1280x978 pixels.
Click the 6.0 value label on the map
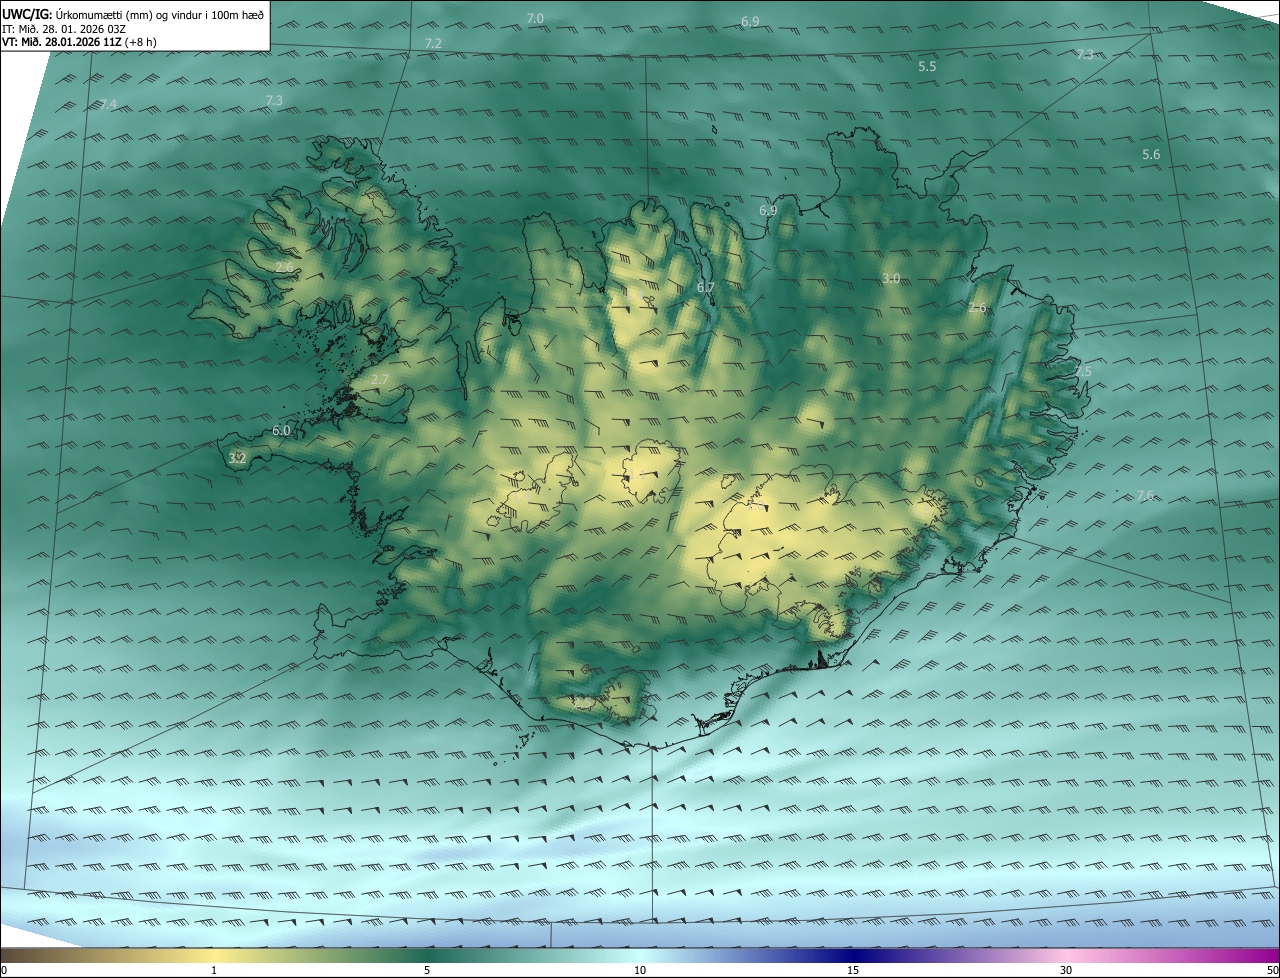[x=281, y=431]
